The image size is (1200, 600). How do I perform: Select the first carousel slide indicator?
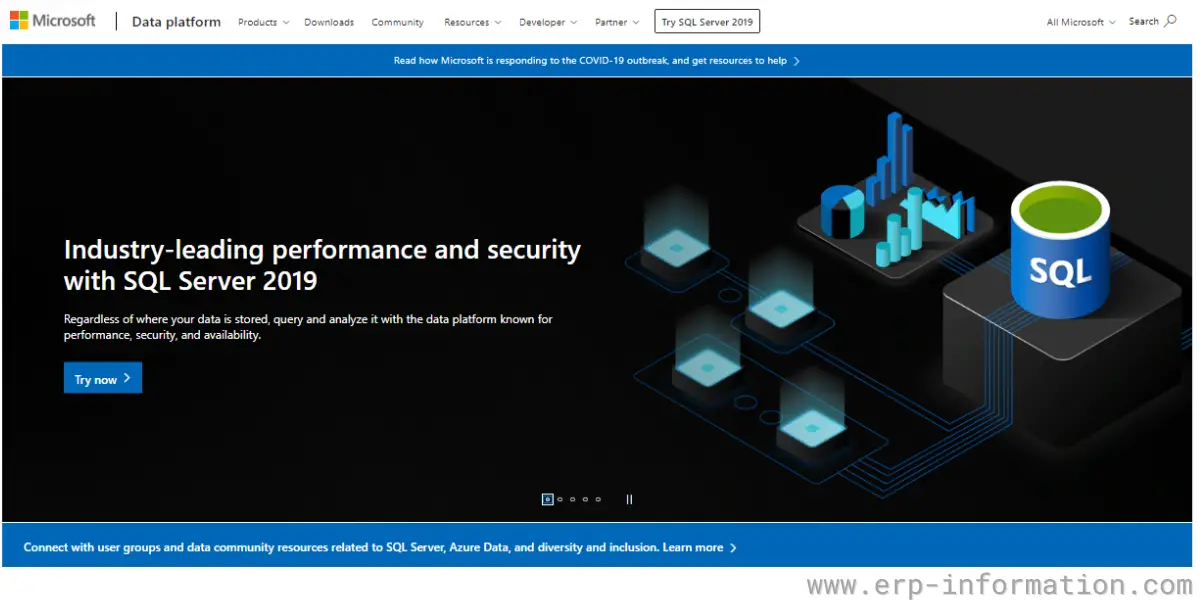point(547,499)
